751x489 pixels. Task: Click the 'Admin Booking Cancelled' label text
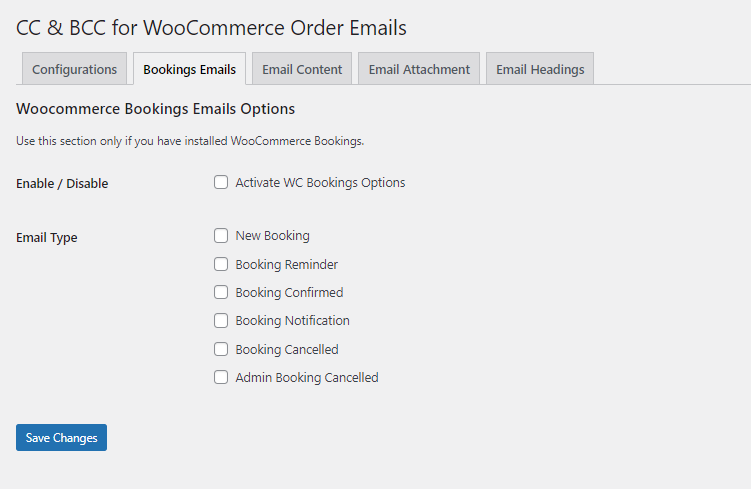point(307,378)
